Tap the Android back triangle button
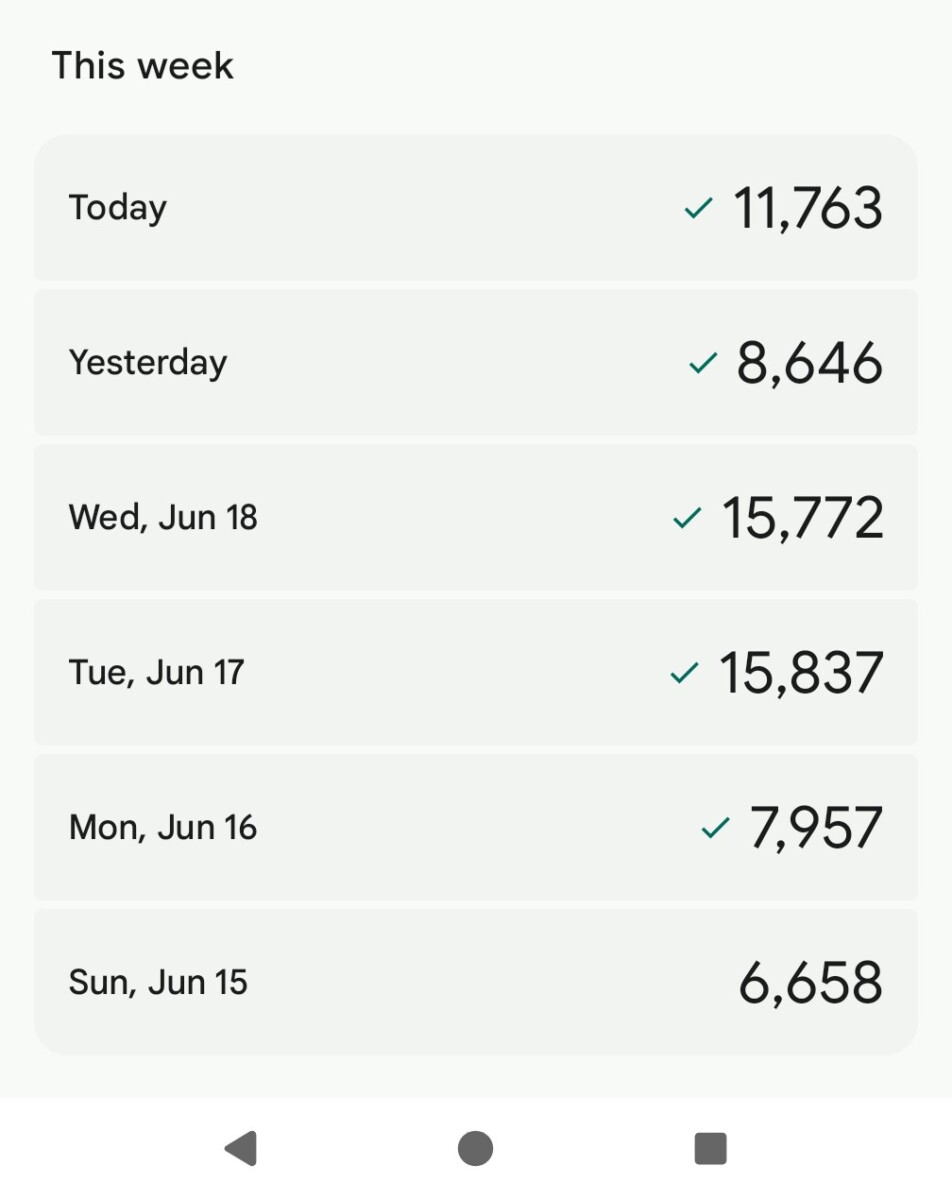Screen dimensions: 952x1200 pos(241,1148)
